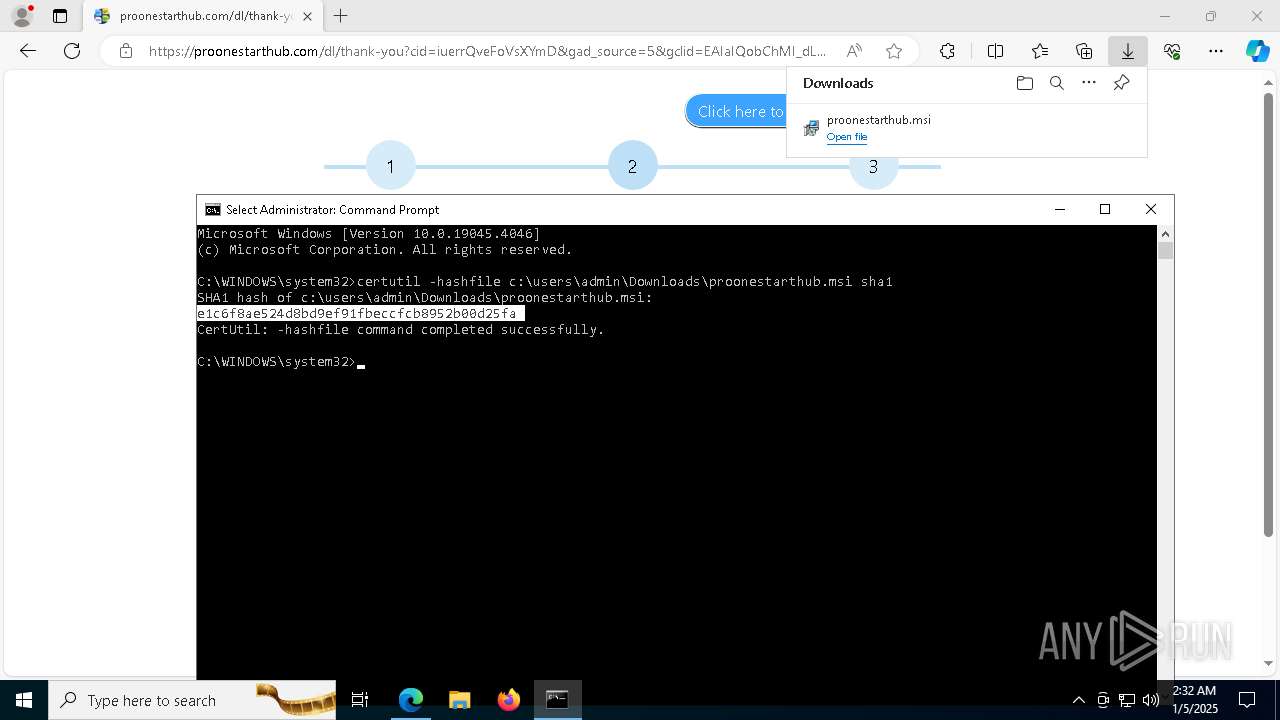Select step 2 circle on the page

632,166
